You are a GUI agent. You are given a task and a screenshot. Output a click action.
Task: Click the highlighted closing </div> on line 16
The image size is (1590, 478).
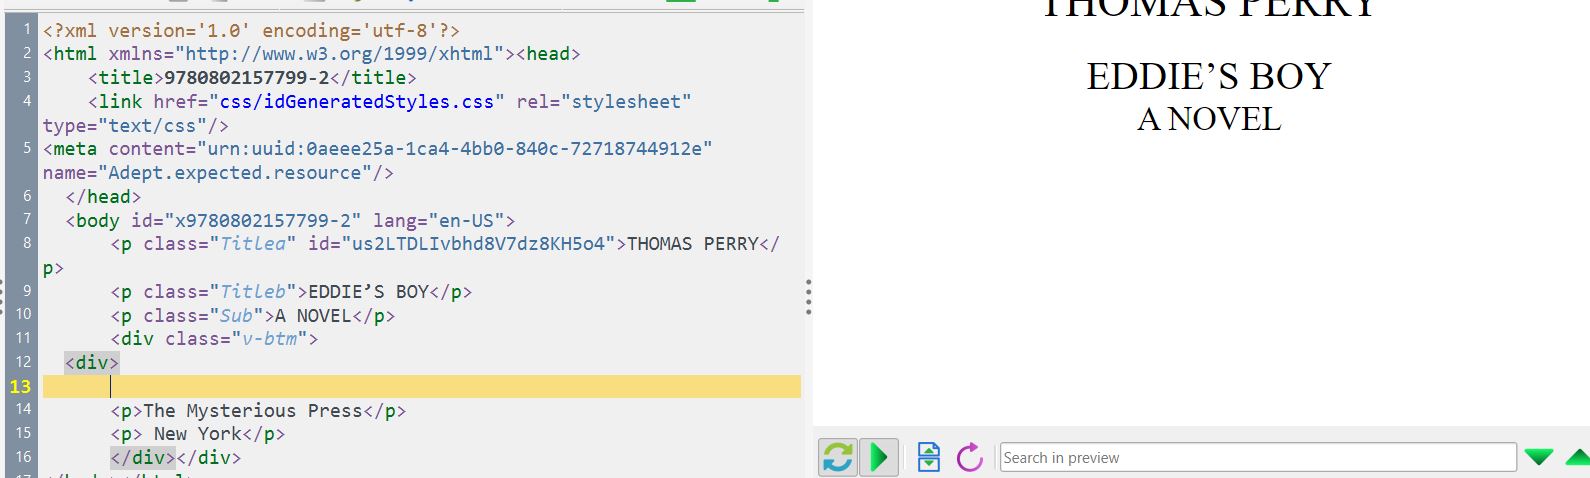(x=143, y=457)
